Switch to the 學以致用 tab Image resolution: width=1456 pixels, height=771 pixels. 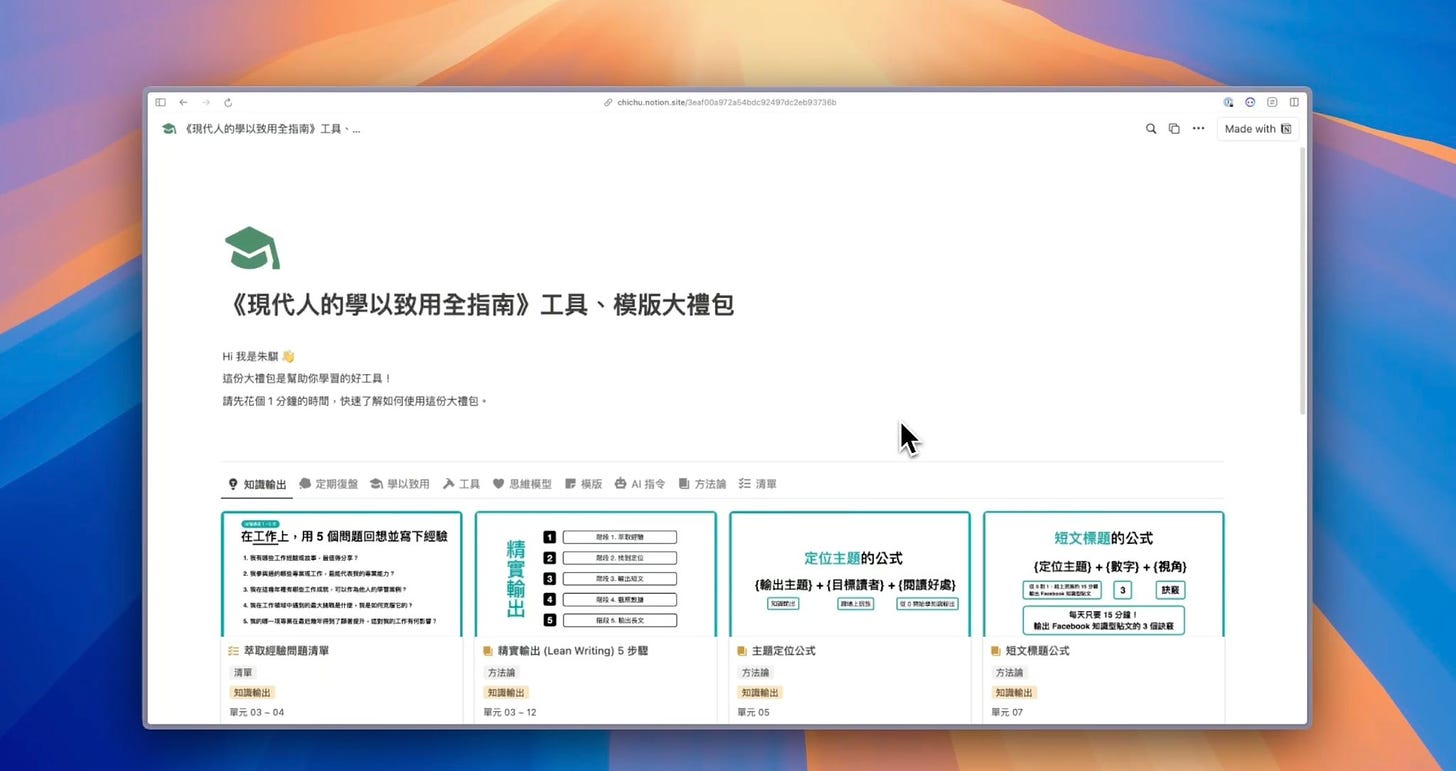click(x=399, y=484)
